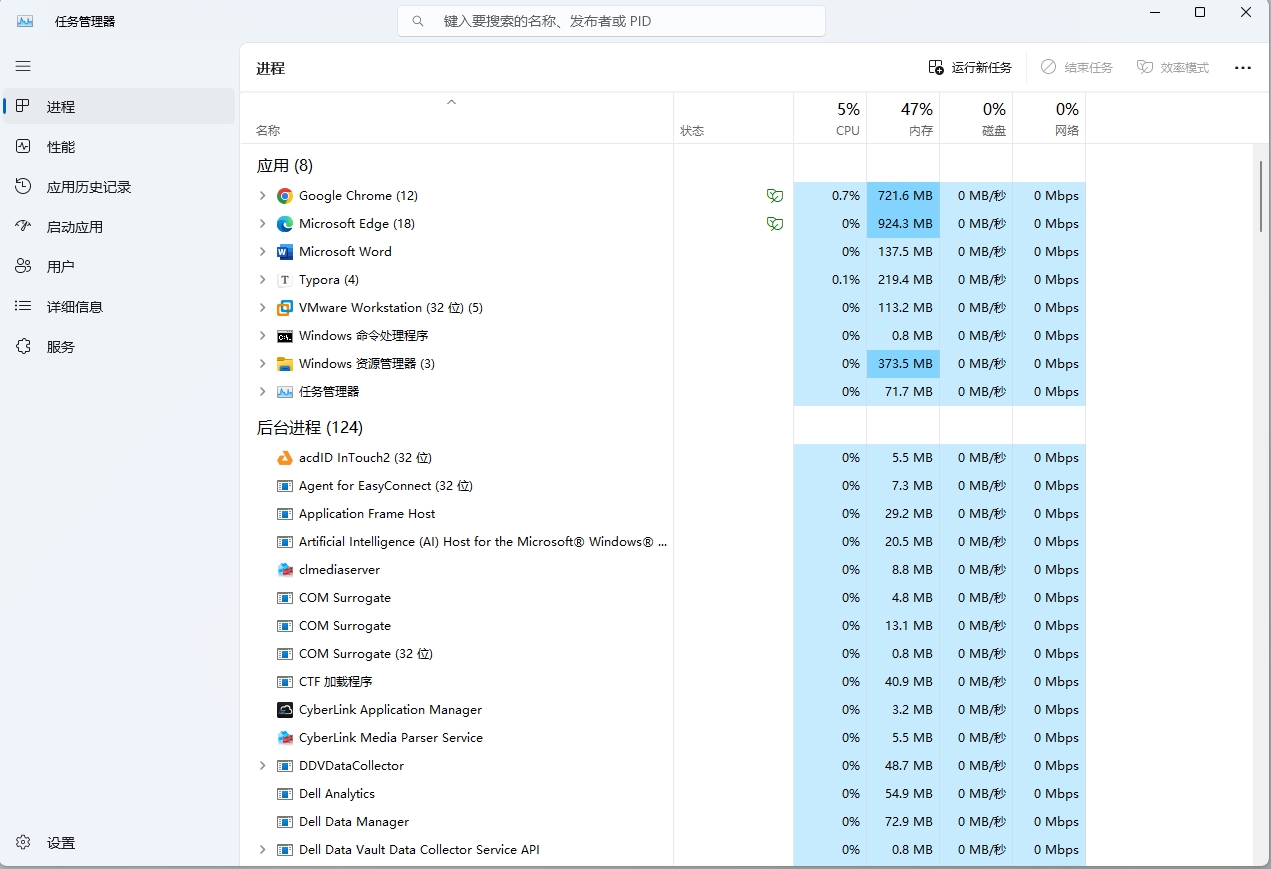Switch to the 用户 tab
The height and width of the screenshot is (869, 1271).
click(120, 267)
